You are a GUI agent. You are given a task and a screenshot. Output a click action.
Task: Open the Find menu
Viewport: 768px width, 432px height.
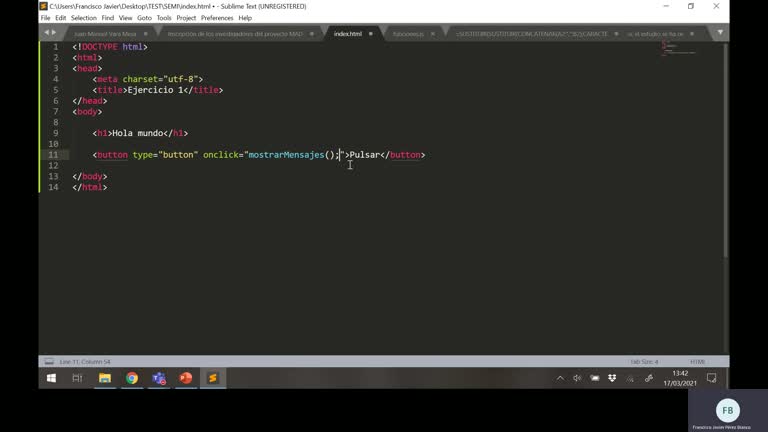click(108, 18)
